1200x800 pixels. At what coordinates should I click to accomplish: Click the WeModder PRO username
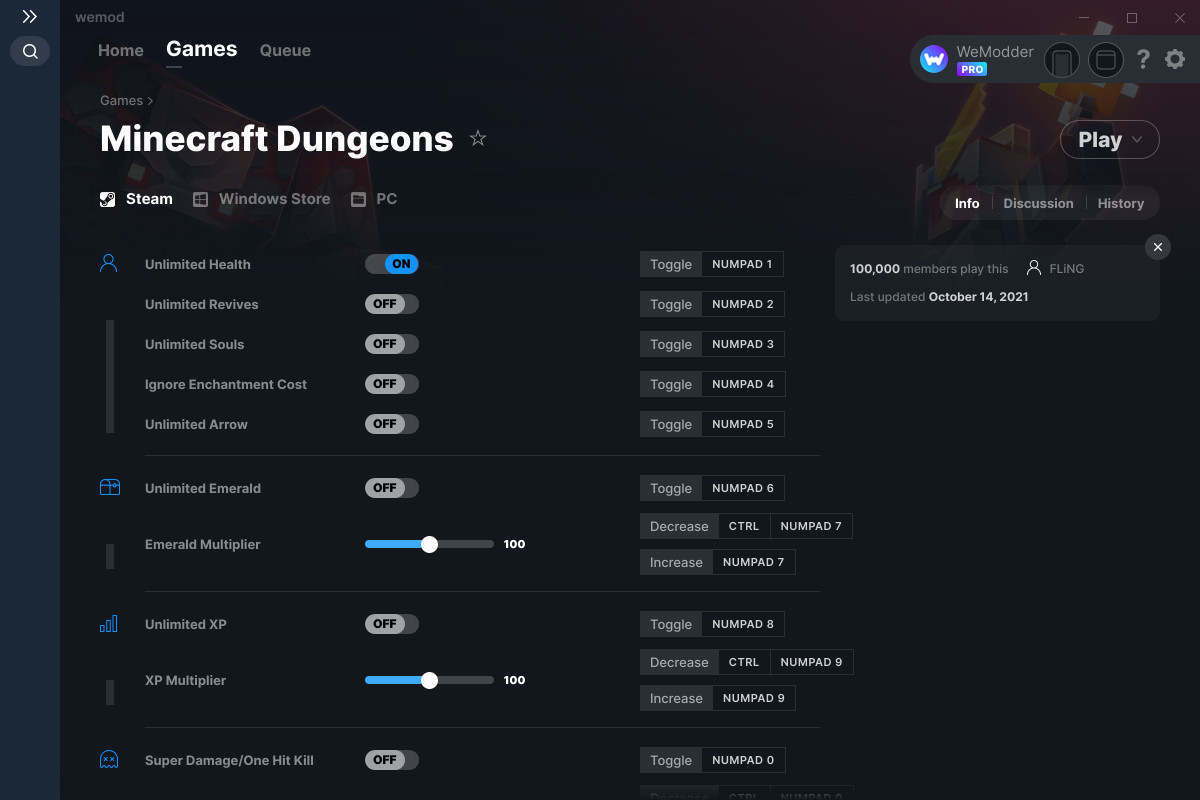point(995,52)
